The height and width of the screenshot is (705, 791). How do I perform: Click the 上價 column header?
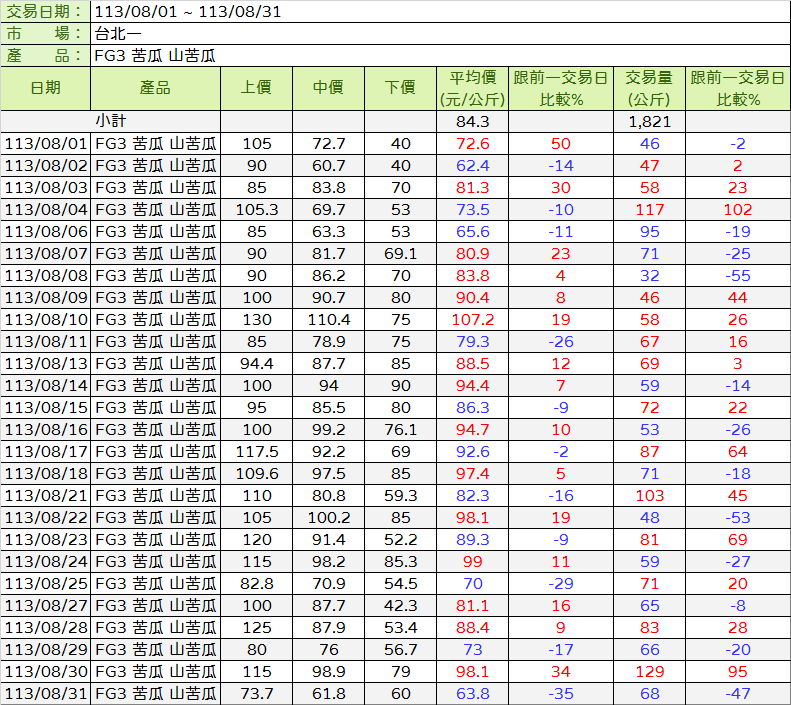click(x=256, y=88)
